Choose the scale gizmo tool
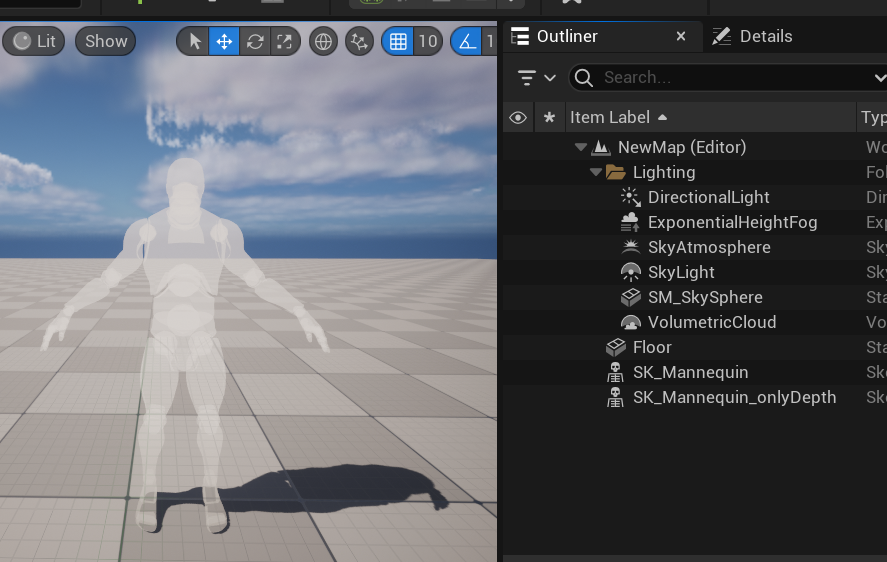This screenshot has height=562, width=887. (x=285, y=41)
